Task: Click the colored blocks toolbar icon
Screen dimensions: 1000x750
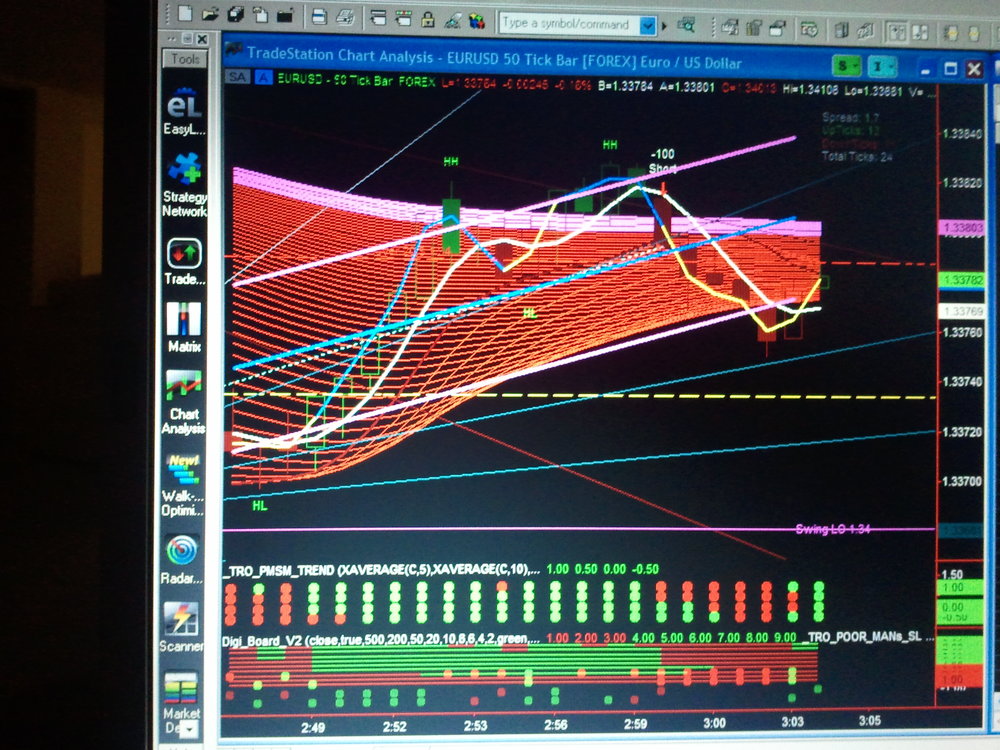Action: point(476,21)
